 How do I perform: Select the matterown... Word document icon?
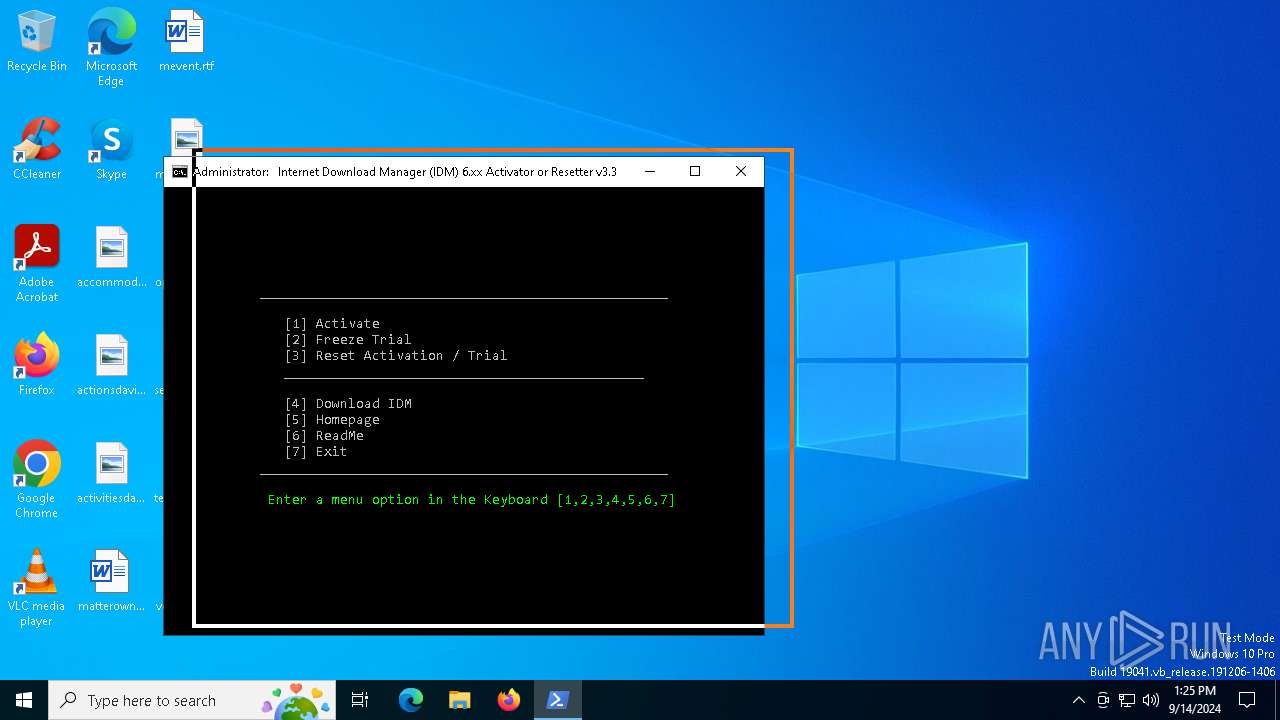point(111,581)
